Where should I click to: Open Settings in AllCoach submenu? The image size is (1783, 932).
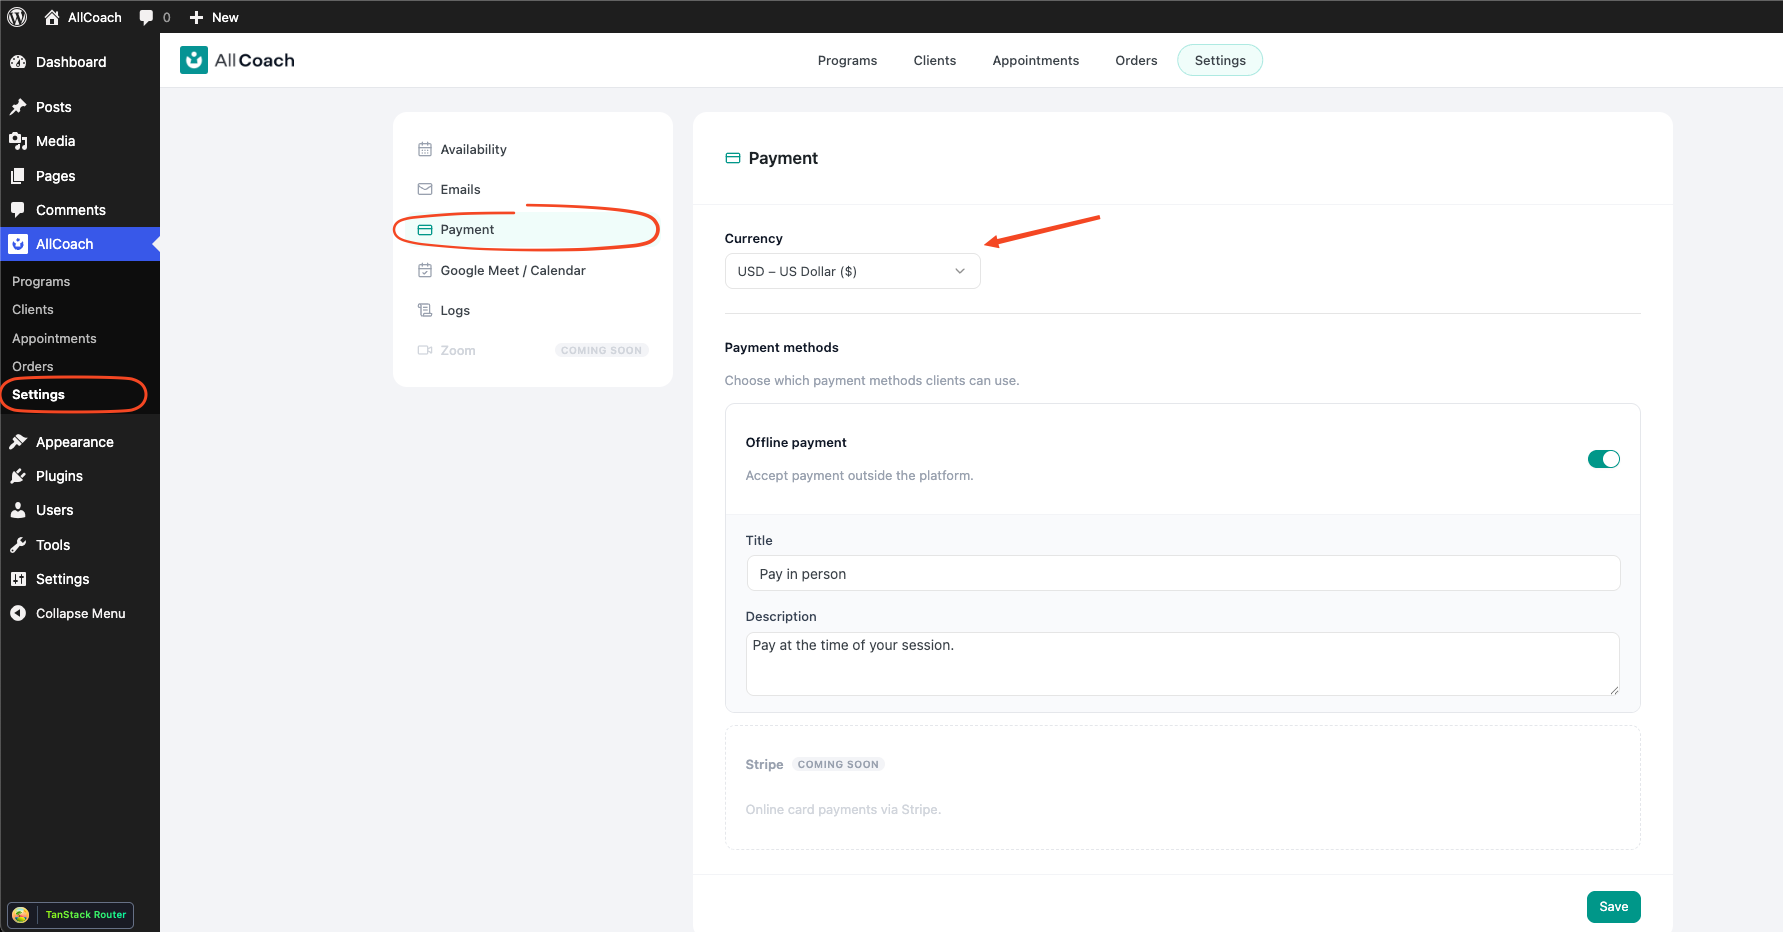click(38, 394)
